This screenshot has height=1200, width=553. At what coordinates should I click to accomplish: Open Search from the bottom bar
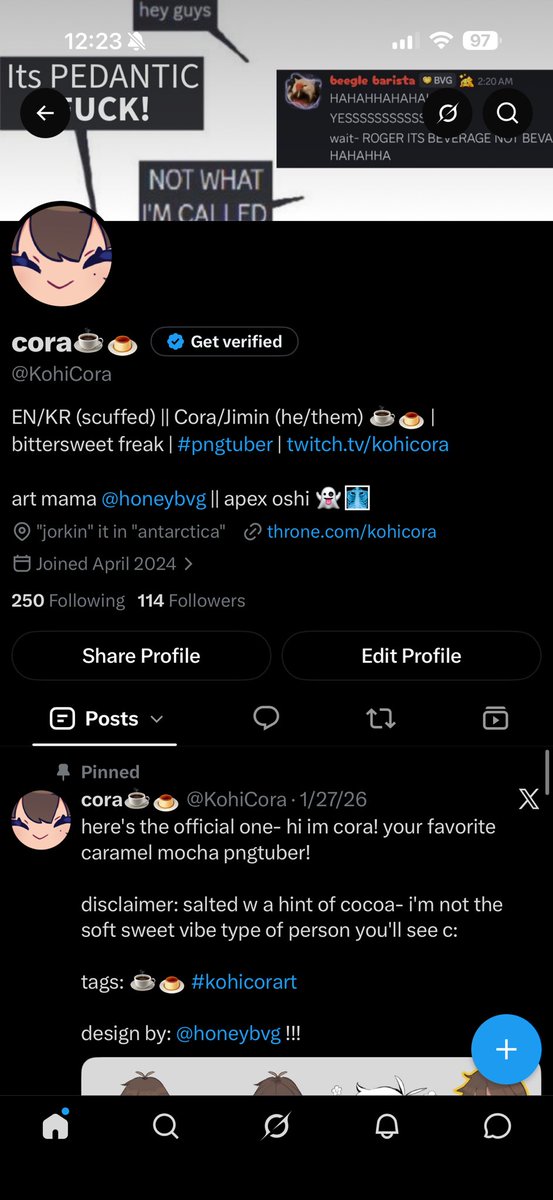166,1127
